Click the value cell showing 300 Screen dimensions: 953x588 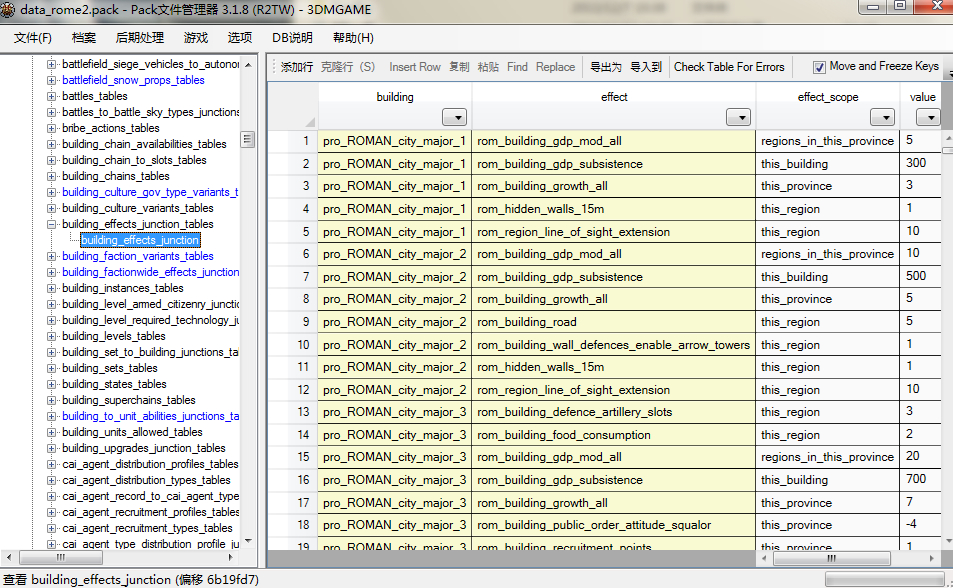click(x=920, y=164)
